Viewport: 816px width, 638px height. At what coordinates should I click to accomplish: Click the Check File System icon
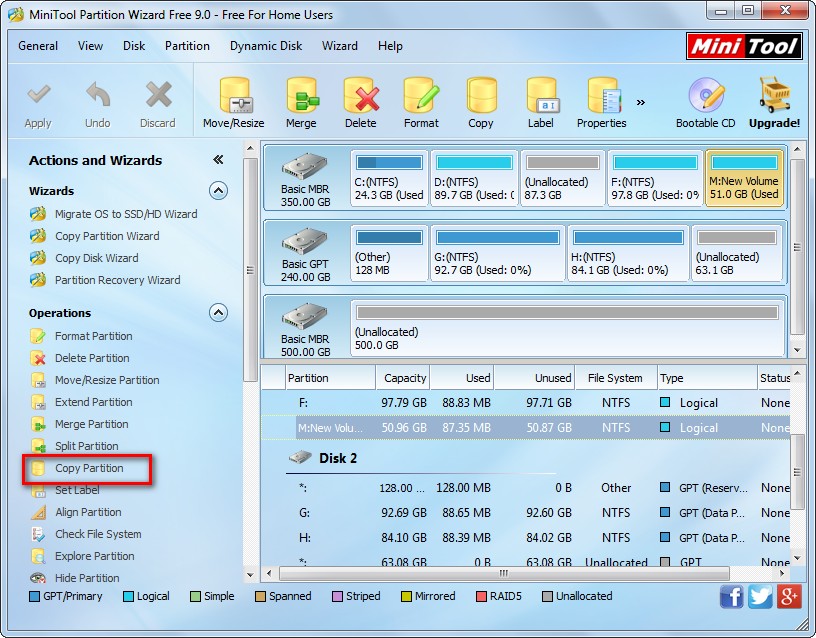click(38, 534)
